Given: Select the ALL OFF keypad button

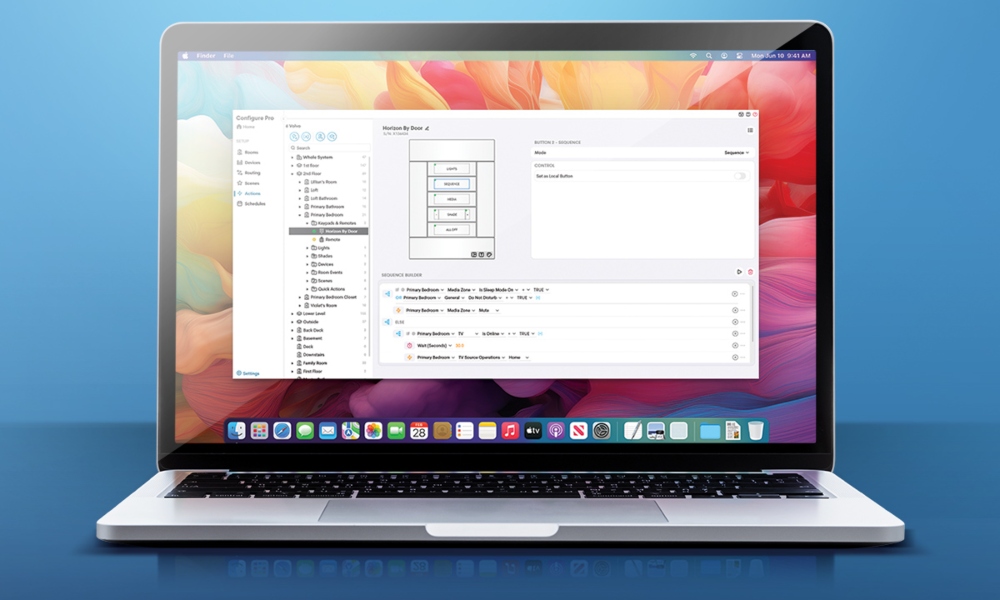Looking at the screenshot, I should (452, 230).
